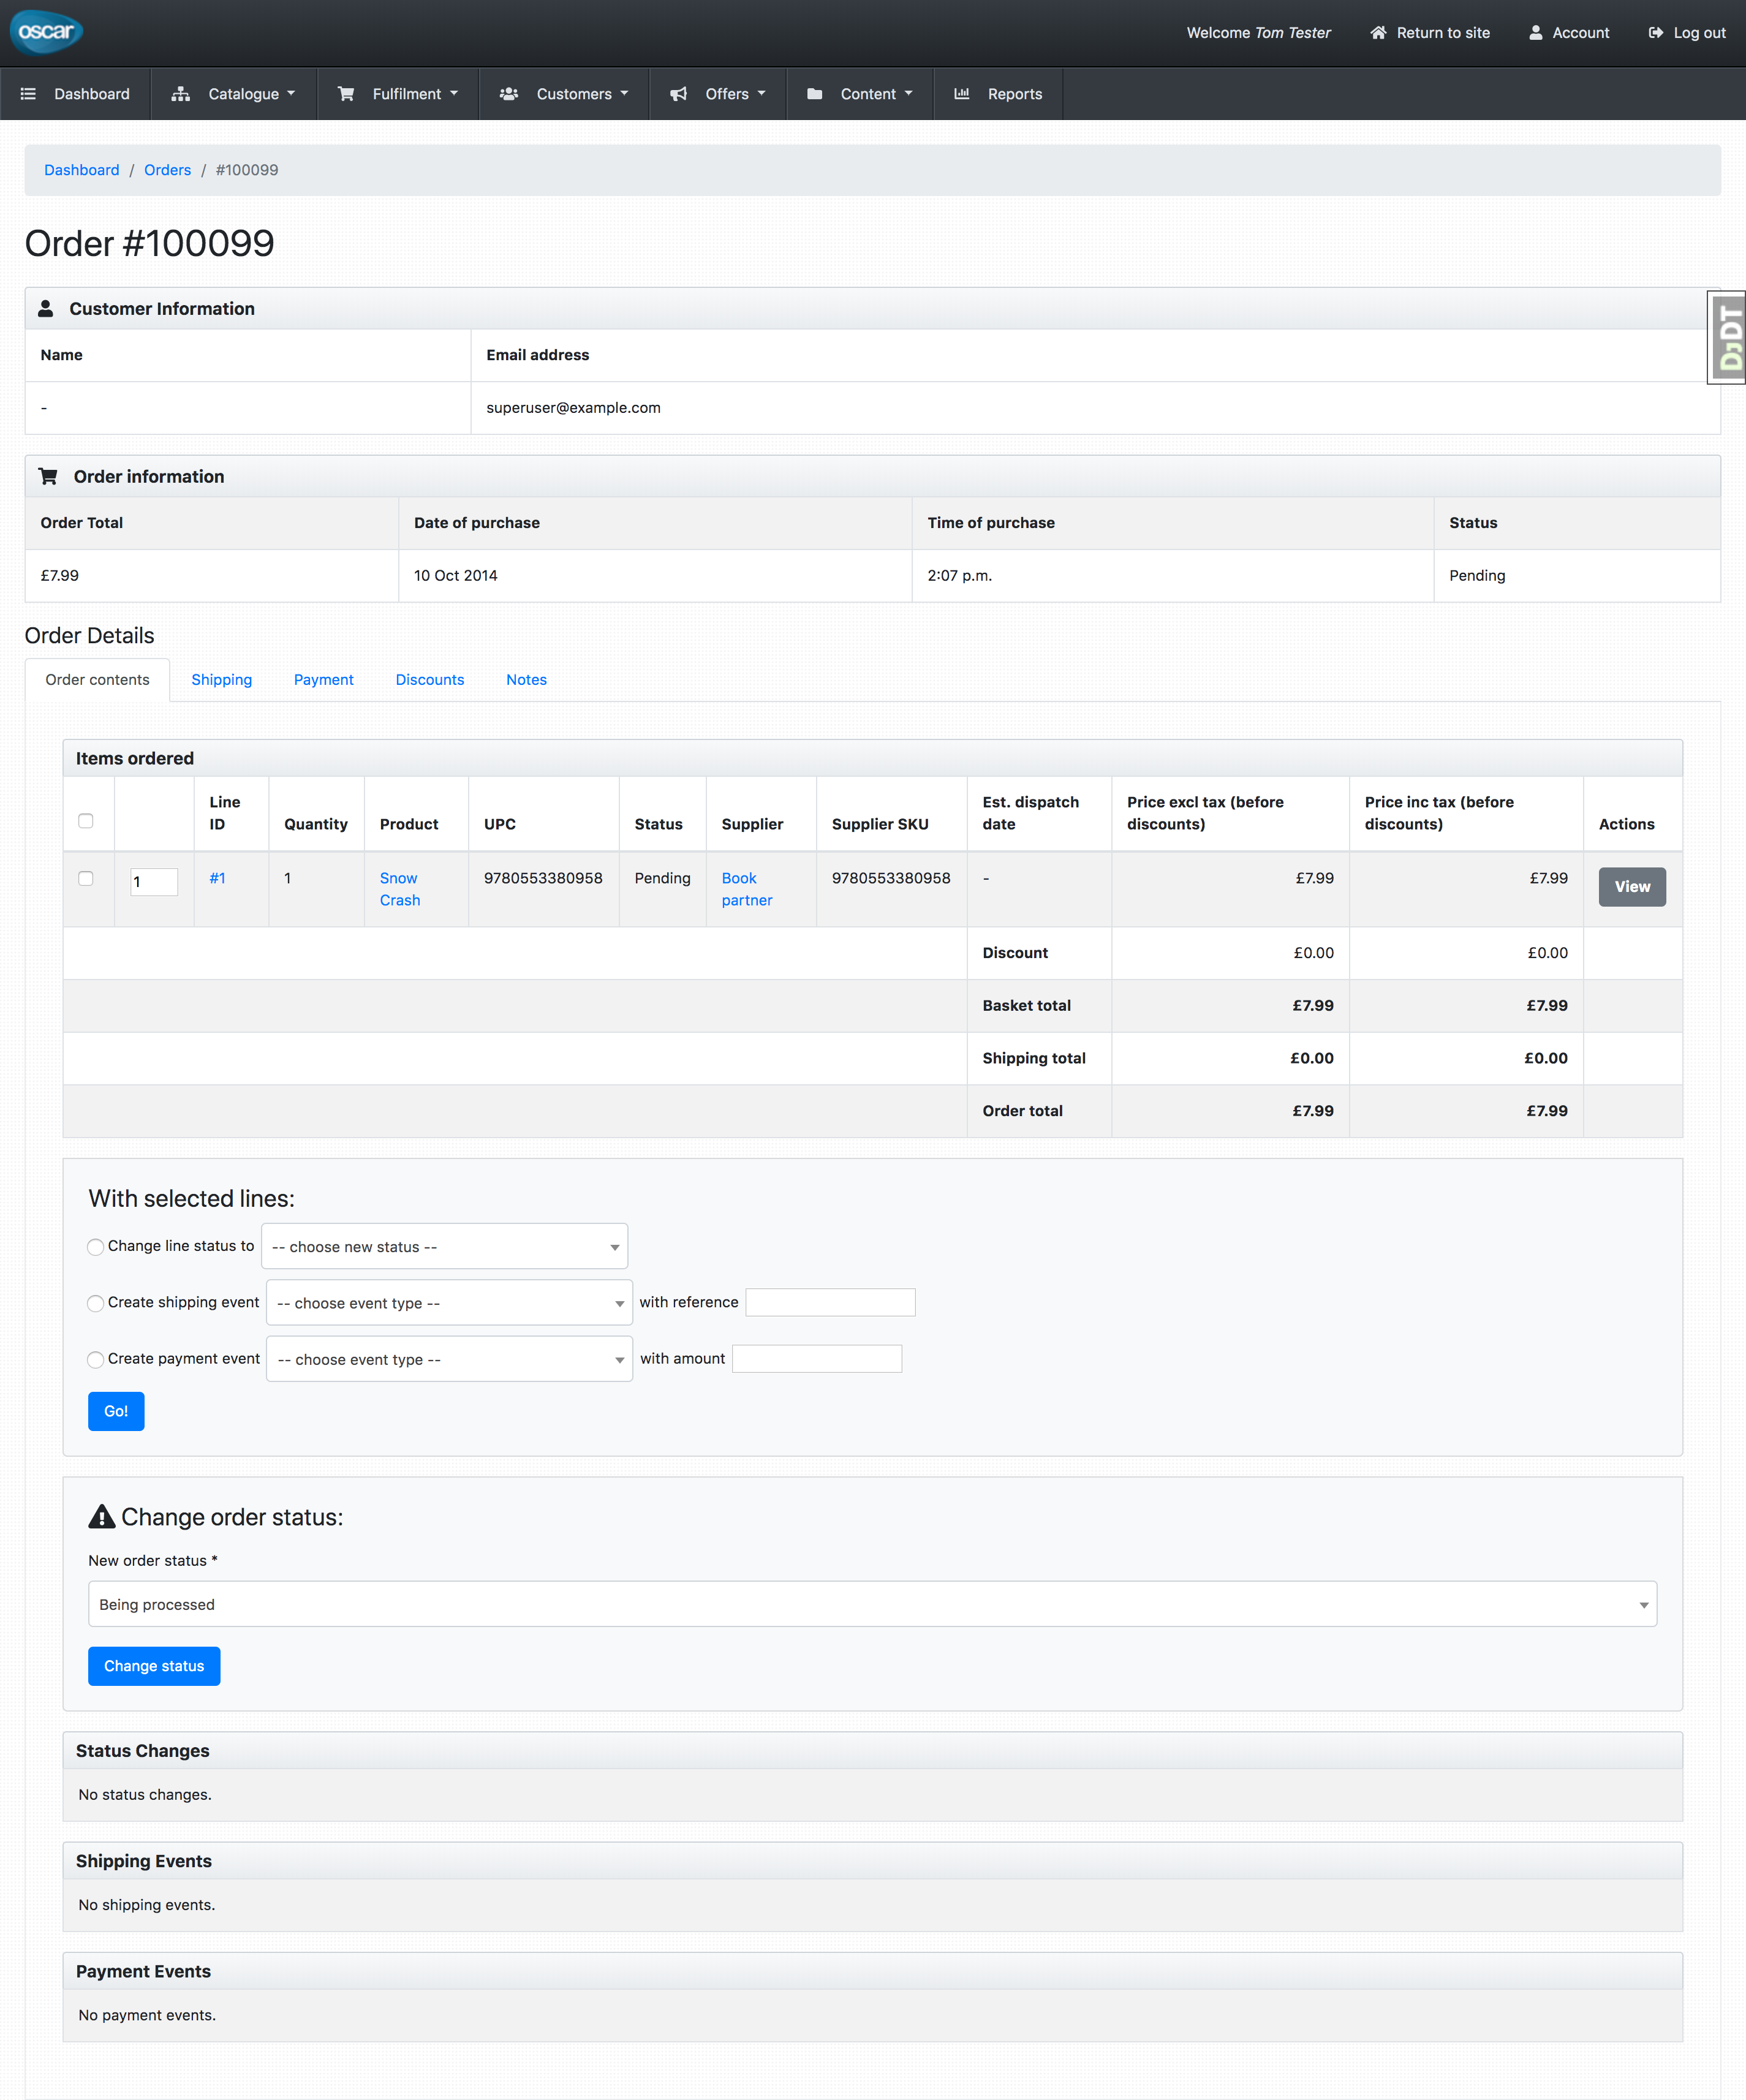Open the Book partner supplier link
Image resolution: width=1746 pixels, height=2100 pixels.
(x=747, y=889)
